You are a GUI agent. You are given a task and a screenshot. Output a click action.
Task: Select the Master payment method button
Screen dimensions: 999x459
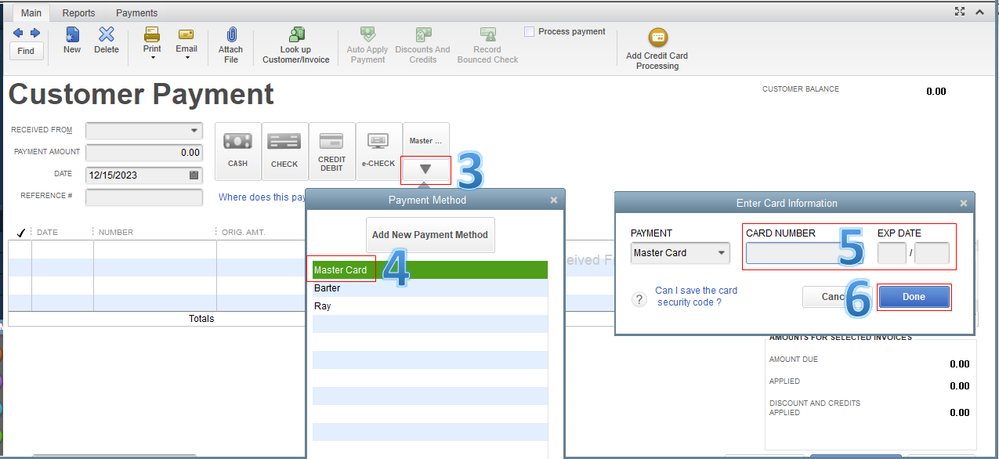pos(426,140)
